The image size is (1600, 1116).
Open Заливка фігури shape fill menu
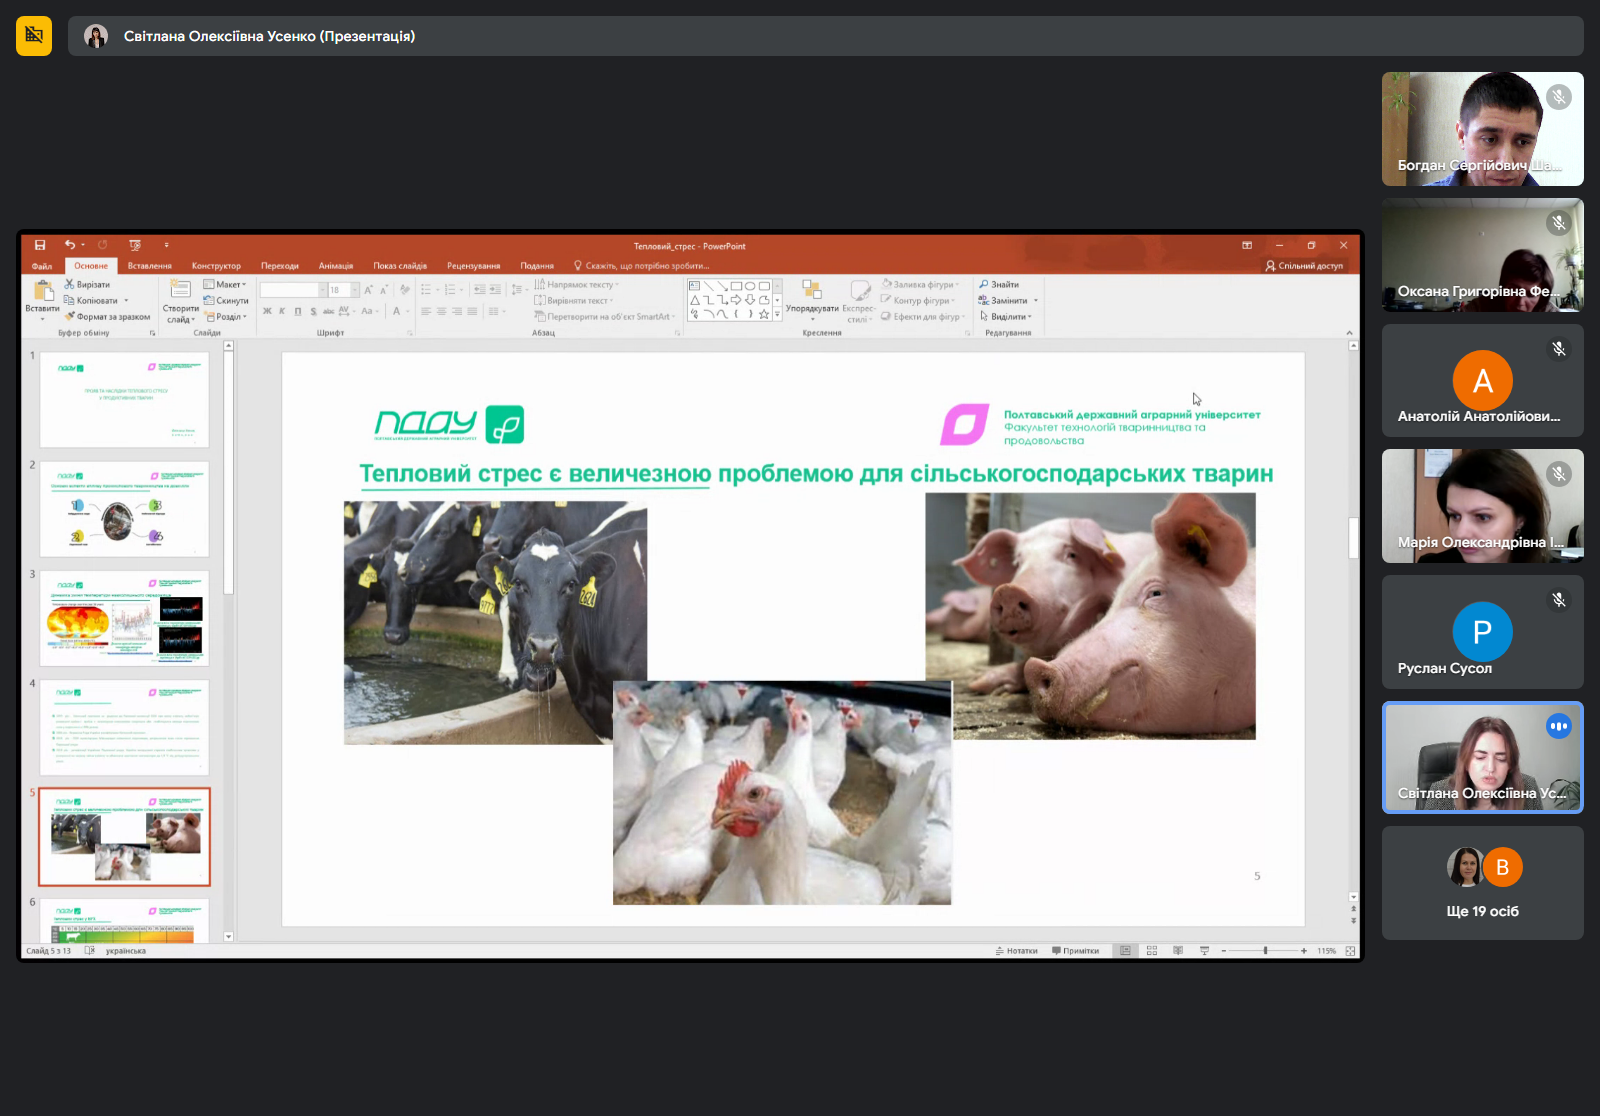pyautogui.click(x=920, y=284)
